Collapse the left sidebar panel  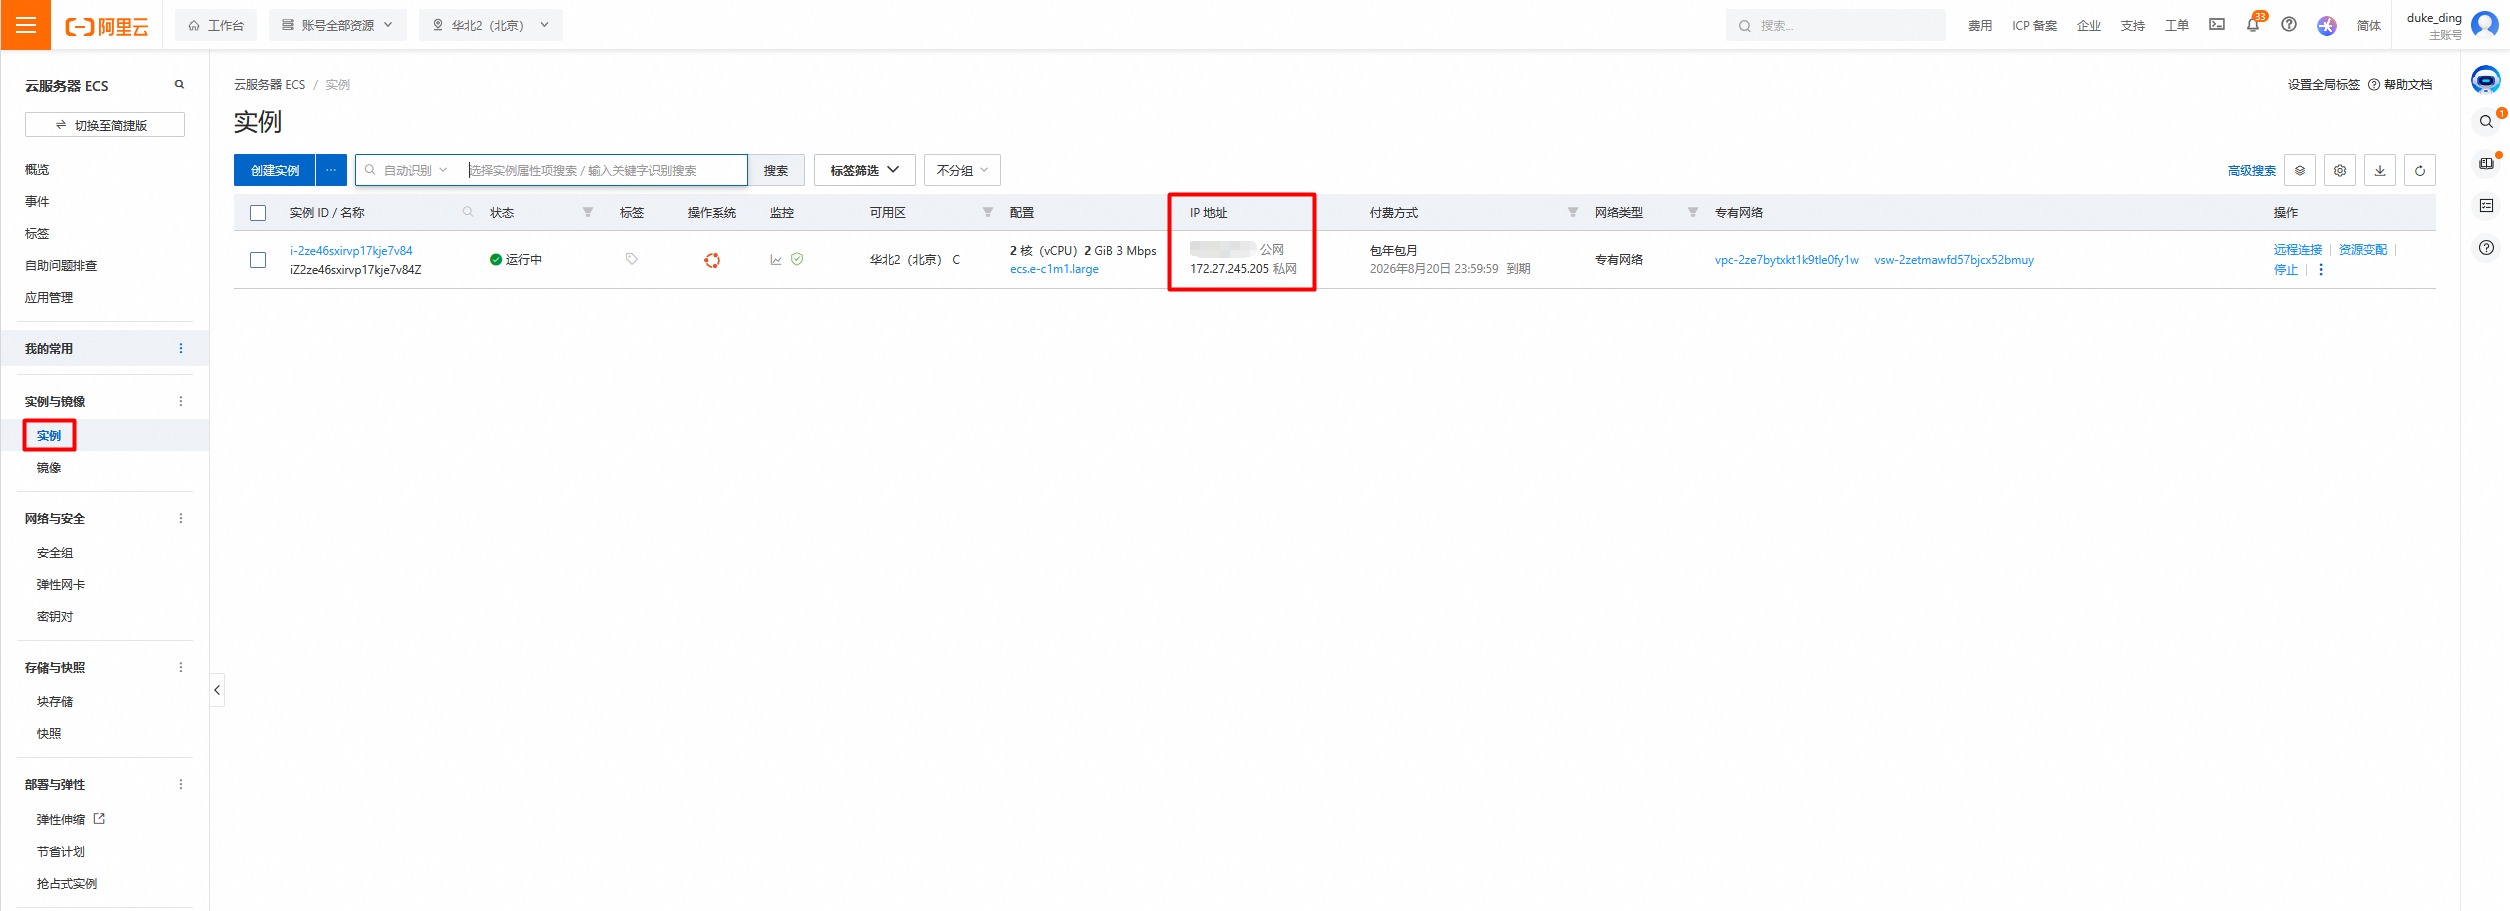tap(217, 690)
